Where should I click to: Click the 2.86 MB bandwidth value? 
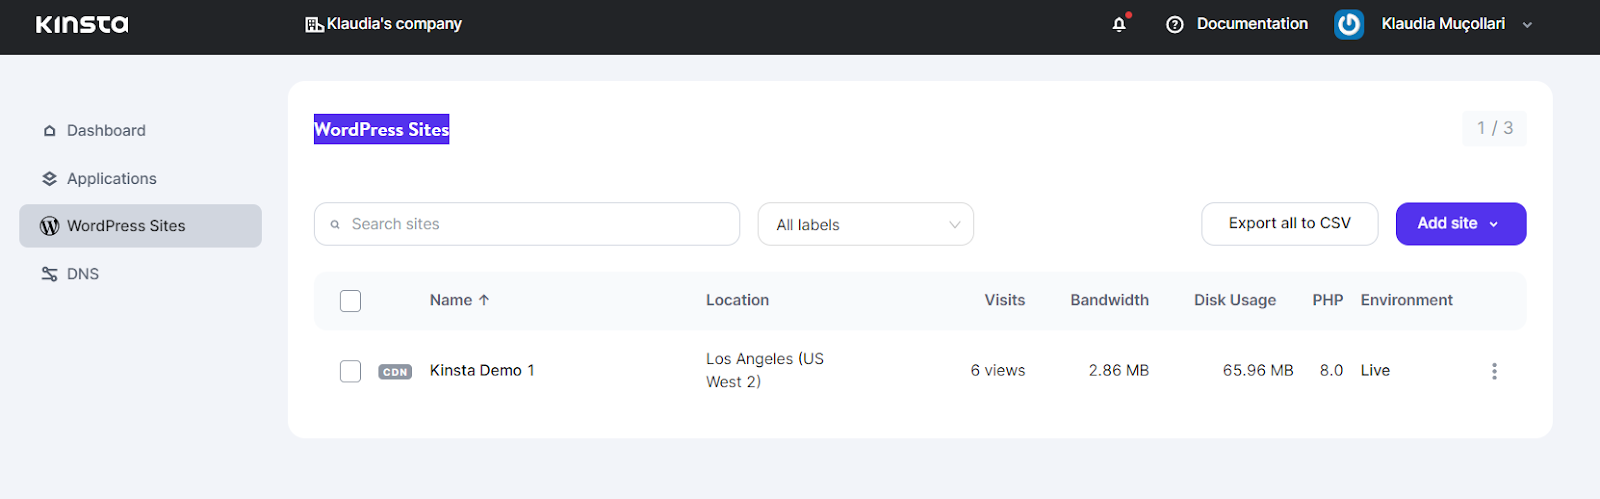[1119, 371]
